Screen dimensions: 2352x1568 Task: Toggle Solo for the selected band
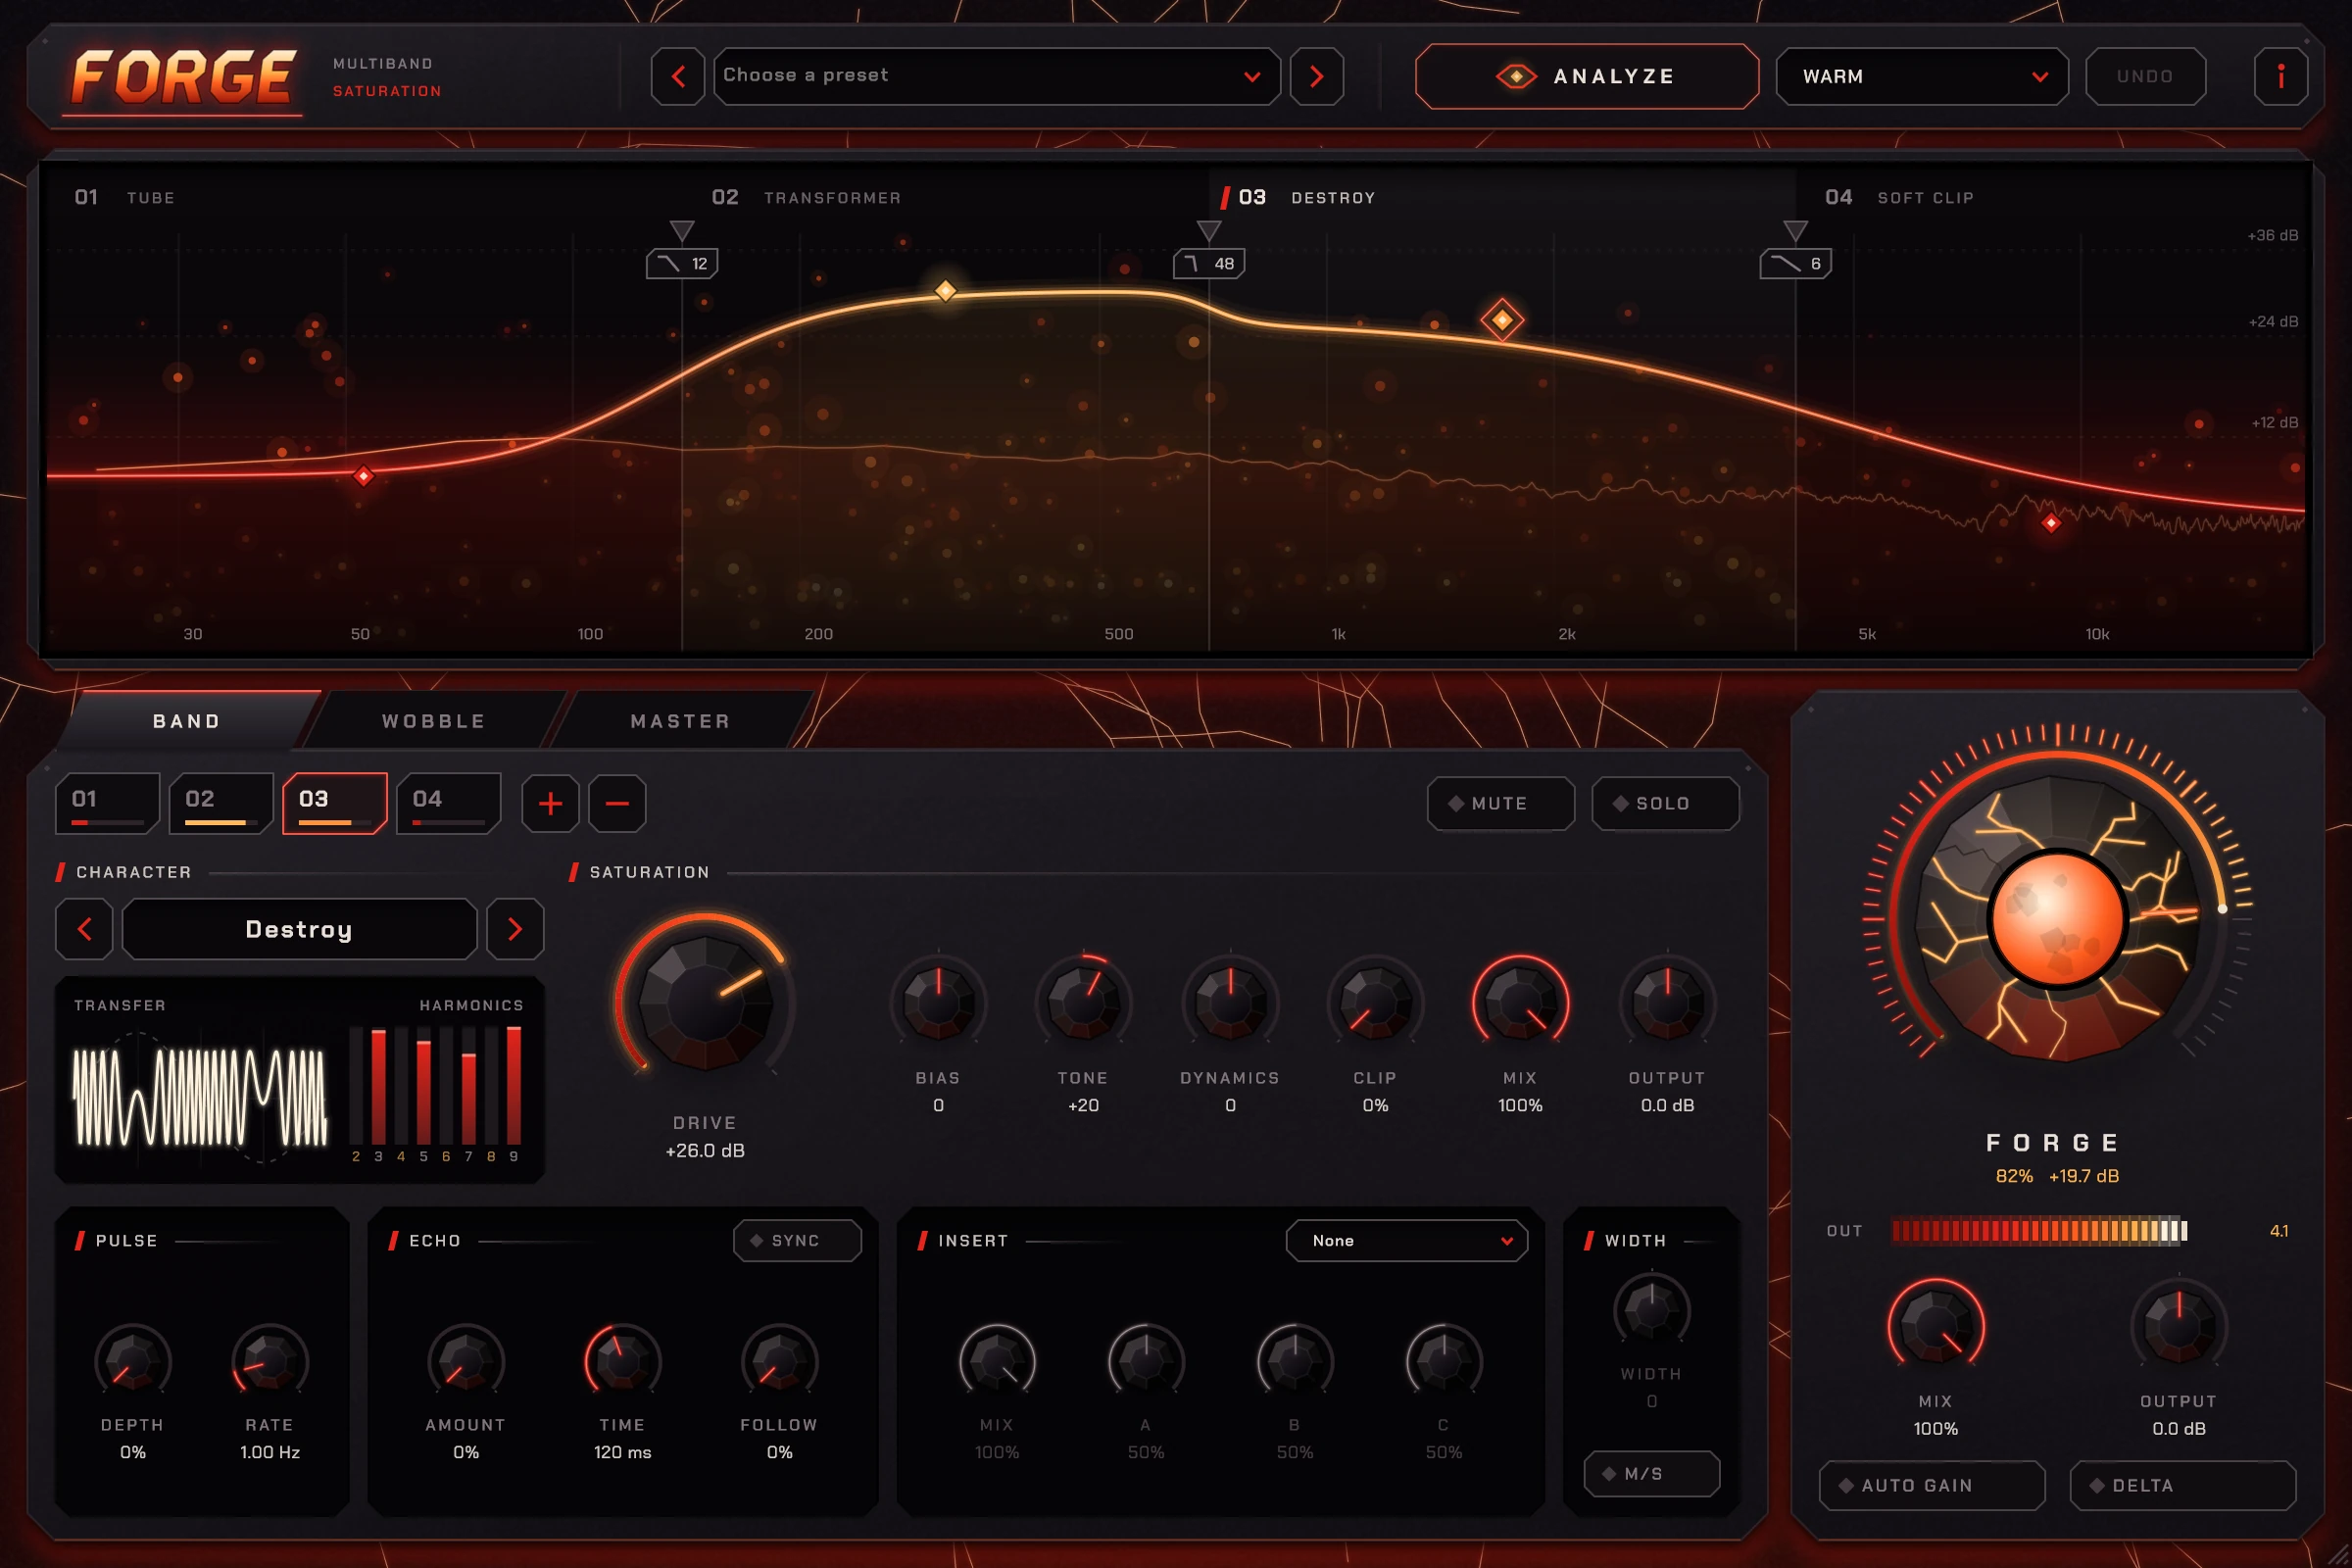point(1665,803)
